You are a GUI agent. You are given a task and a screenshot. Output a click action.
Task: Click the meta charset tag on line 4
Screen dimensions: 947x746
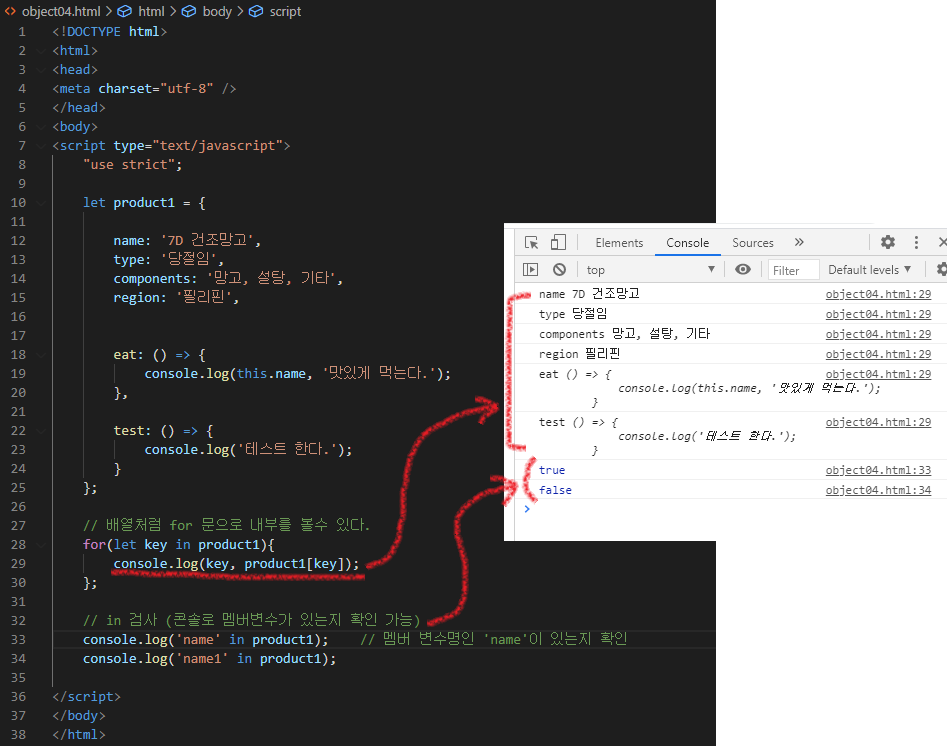(x=144, y=89)
